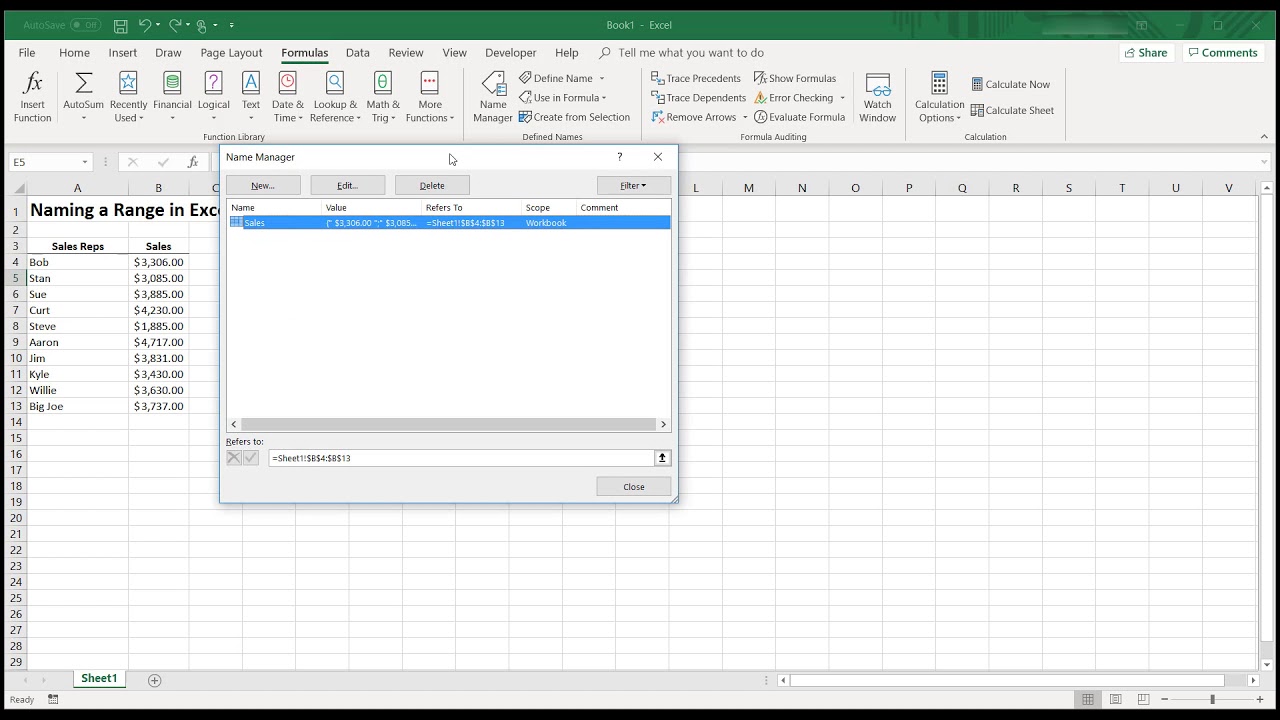Image resolution: width=1280 pixels, height=720 pixels.
Task: Open the File menu
Action: click(x=27, y=53)
